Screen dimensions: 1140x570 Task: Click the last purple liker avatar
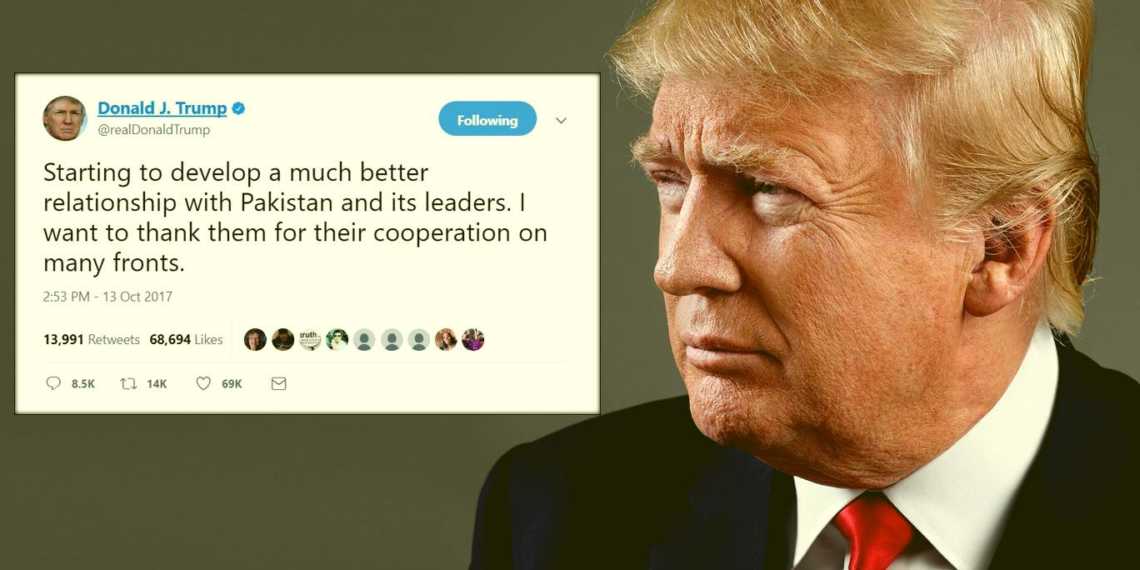pyautogui.click(x=473, y=340)
